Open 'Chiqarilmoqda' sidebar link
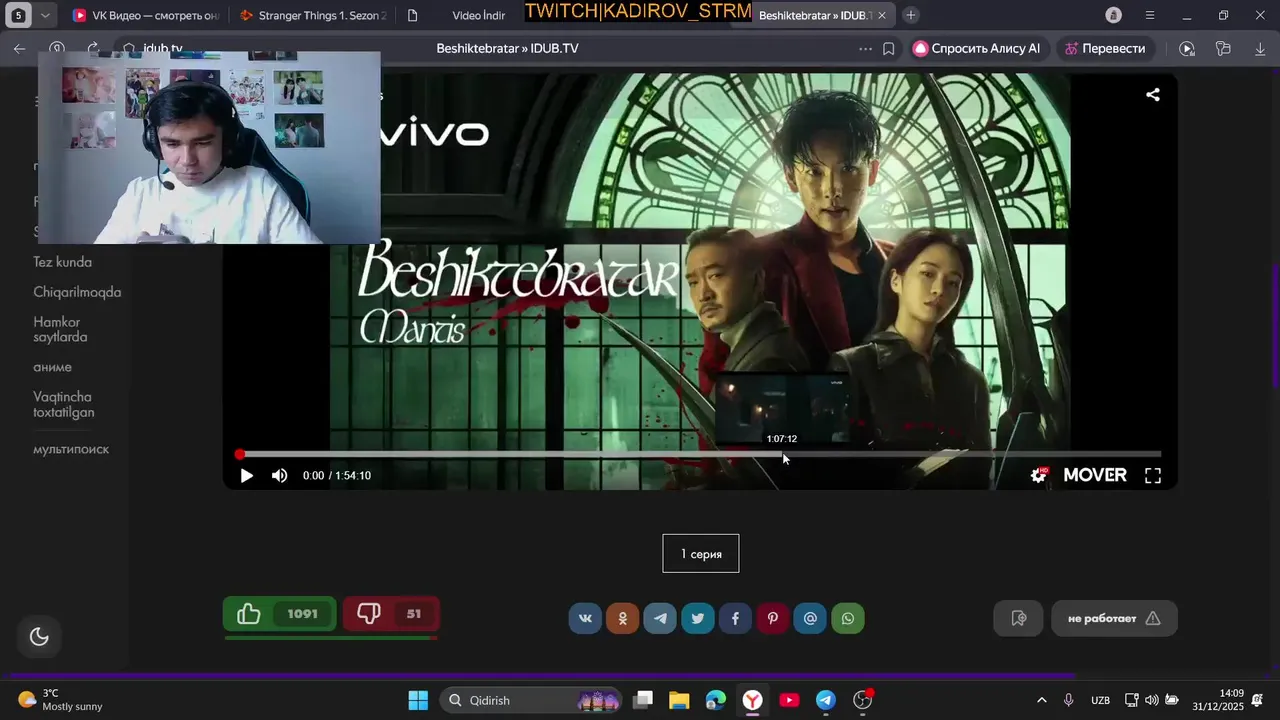Image resolution: width=1280 pixels, height=720 pixels. 77,292
